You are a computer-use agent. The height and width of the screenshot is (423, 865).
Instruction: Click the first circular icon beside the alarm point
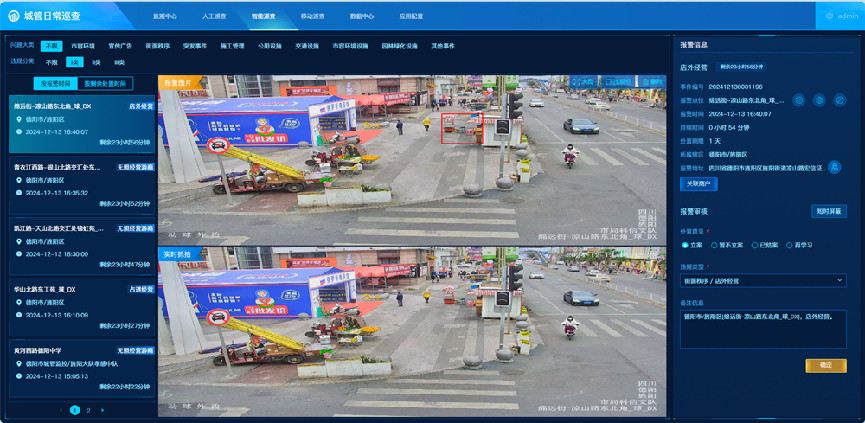798,100
